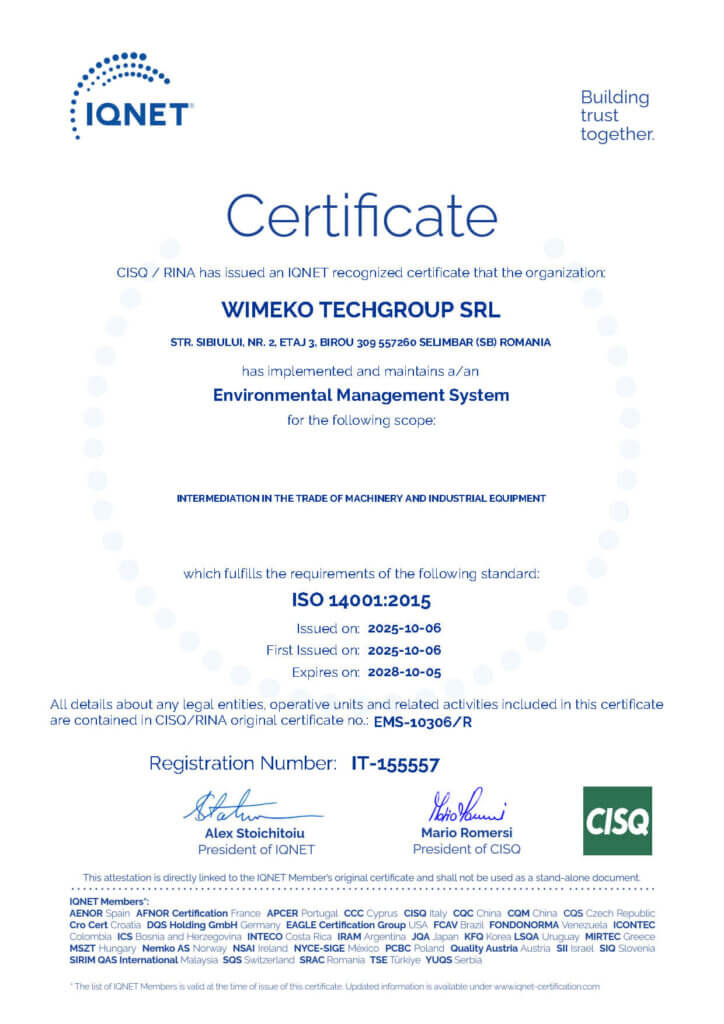Click 'which fulfills the requirements' line
This screenshot has width=724, height=1024.
[361, 574]
